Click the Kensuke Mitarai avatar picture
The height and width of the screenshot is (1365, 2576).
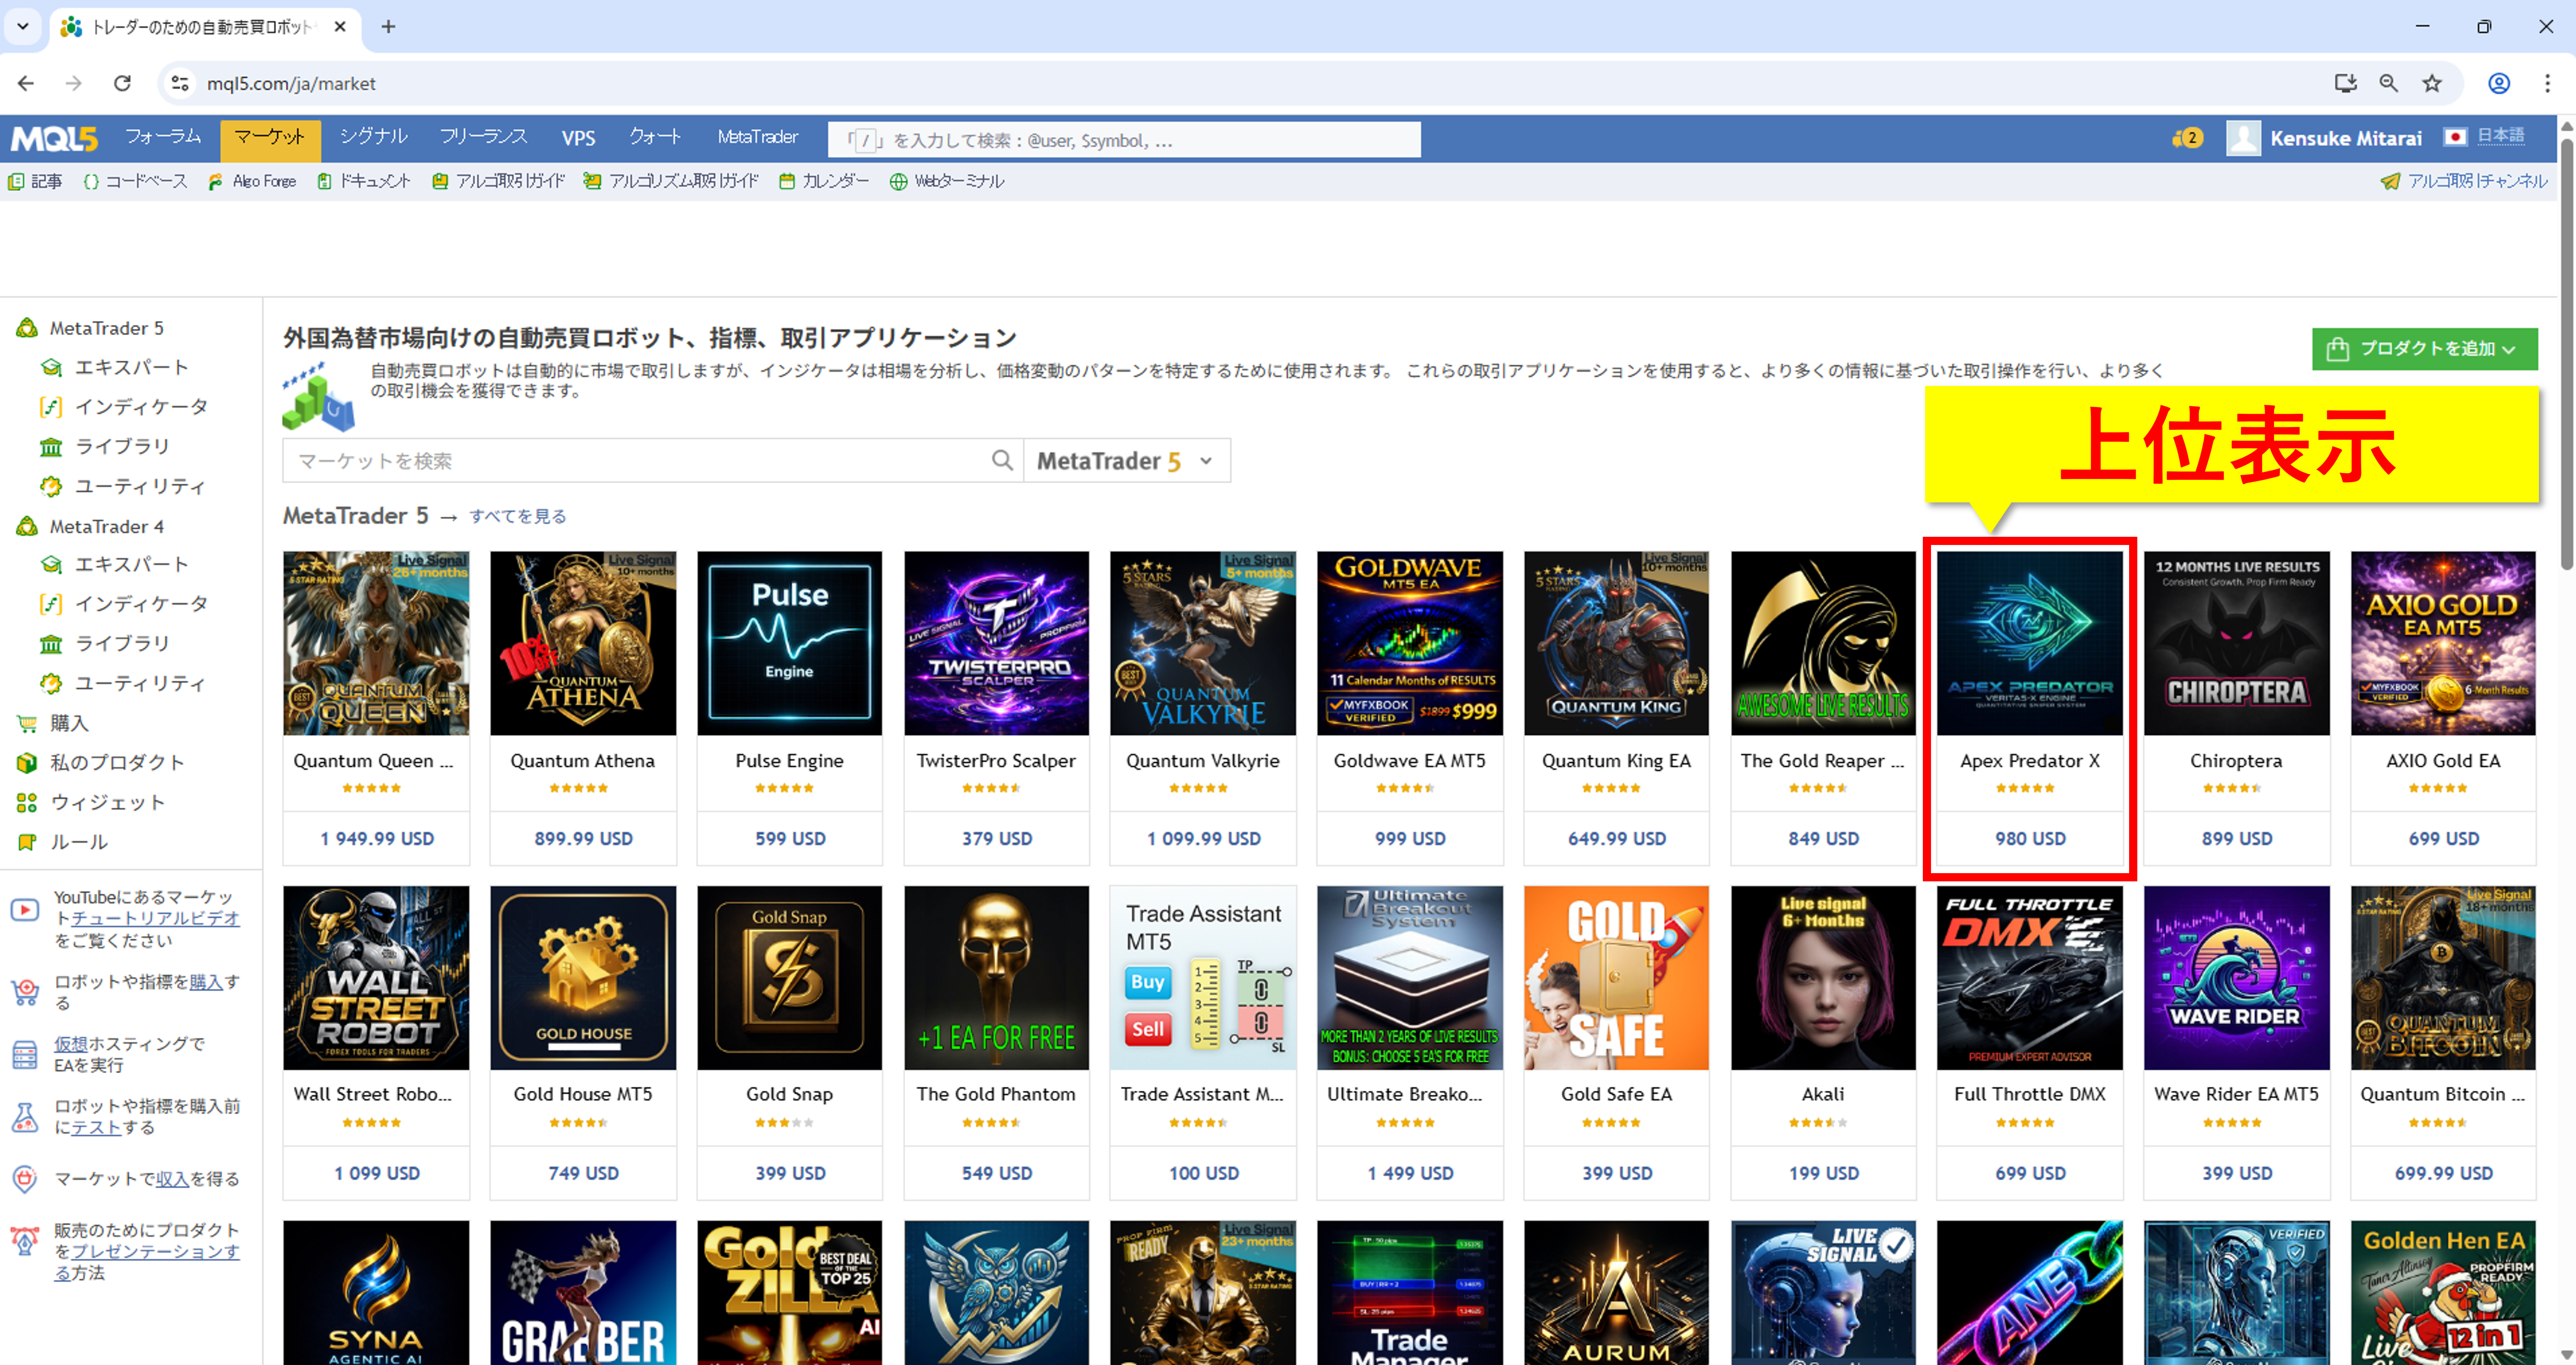(2243, 138)
